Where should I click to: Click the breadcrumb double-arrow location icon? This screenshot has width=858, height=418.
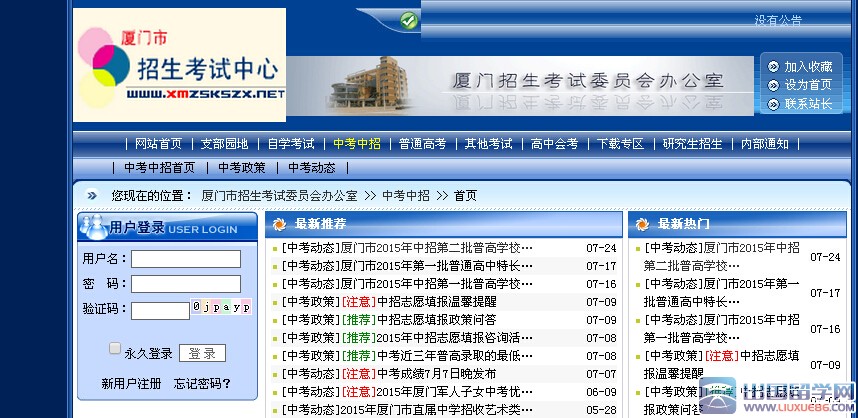pyautogui.click(x=93, y=196)
